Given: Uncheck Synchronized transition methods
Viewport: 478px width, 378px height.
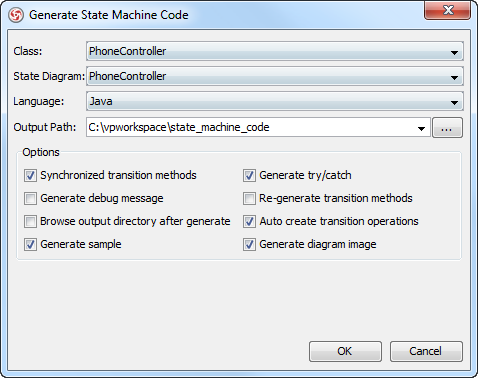Looking at the screenshot, I should pos(30,175).
